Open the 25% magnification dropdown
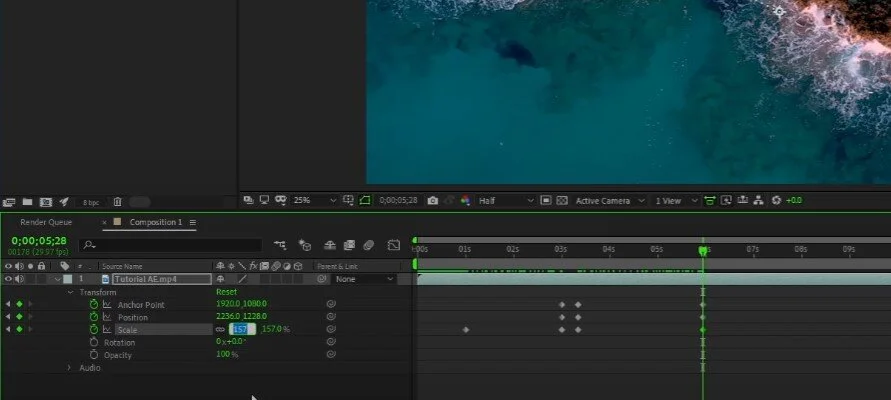891x400 pixels. [x=314, y=201]
